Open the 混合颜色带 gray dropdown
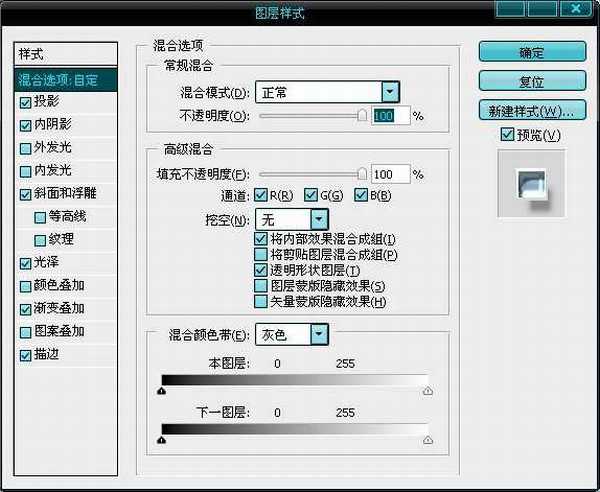The height and width of the screenshot is (492, 600). coord(318,334)
